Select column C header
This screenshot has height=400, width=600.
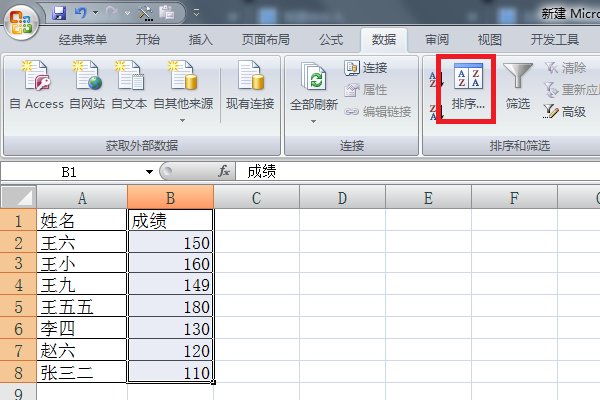click(256, 198)
